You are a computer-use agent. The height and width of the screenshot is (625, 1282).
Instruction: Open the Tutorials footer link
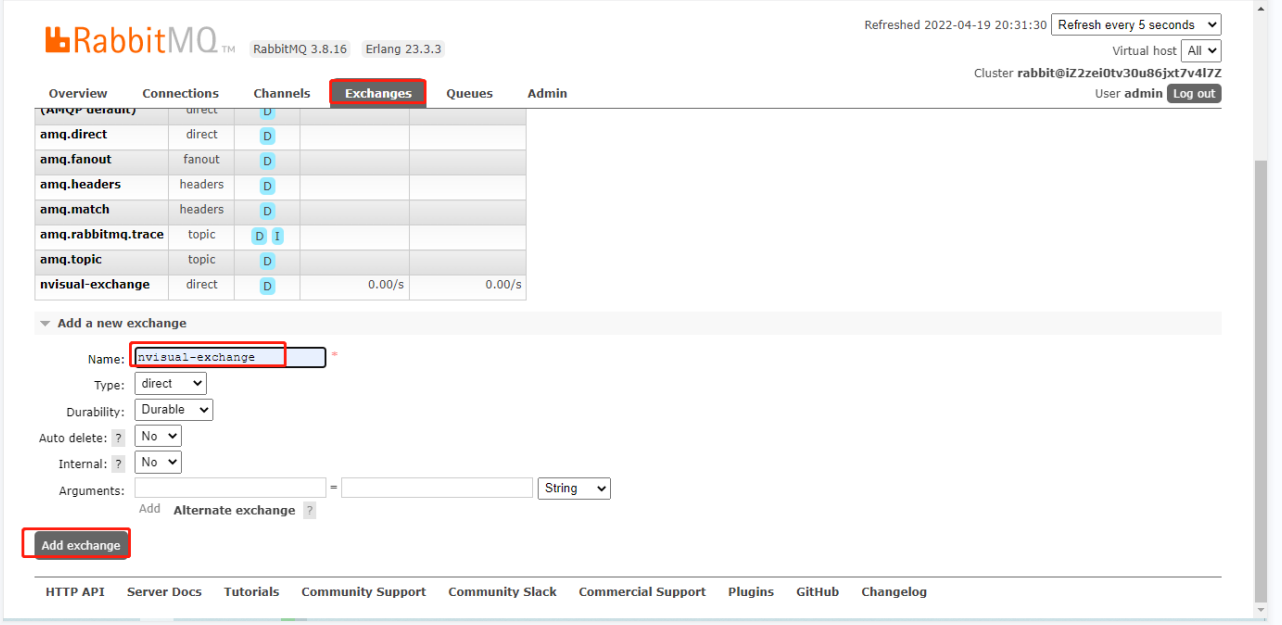click(x=251, y=592)
